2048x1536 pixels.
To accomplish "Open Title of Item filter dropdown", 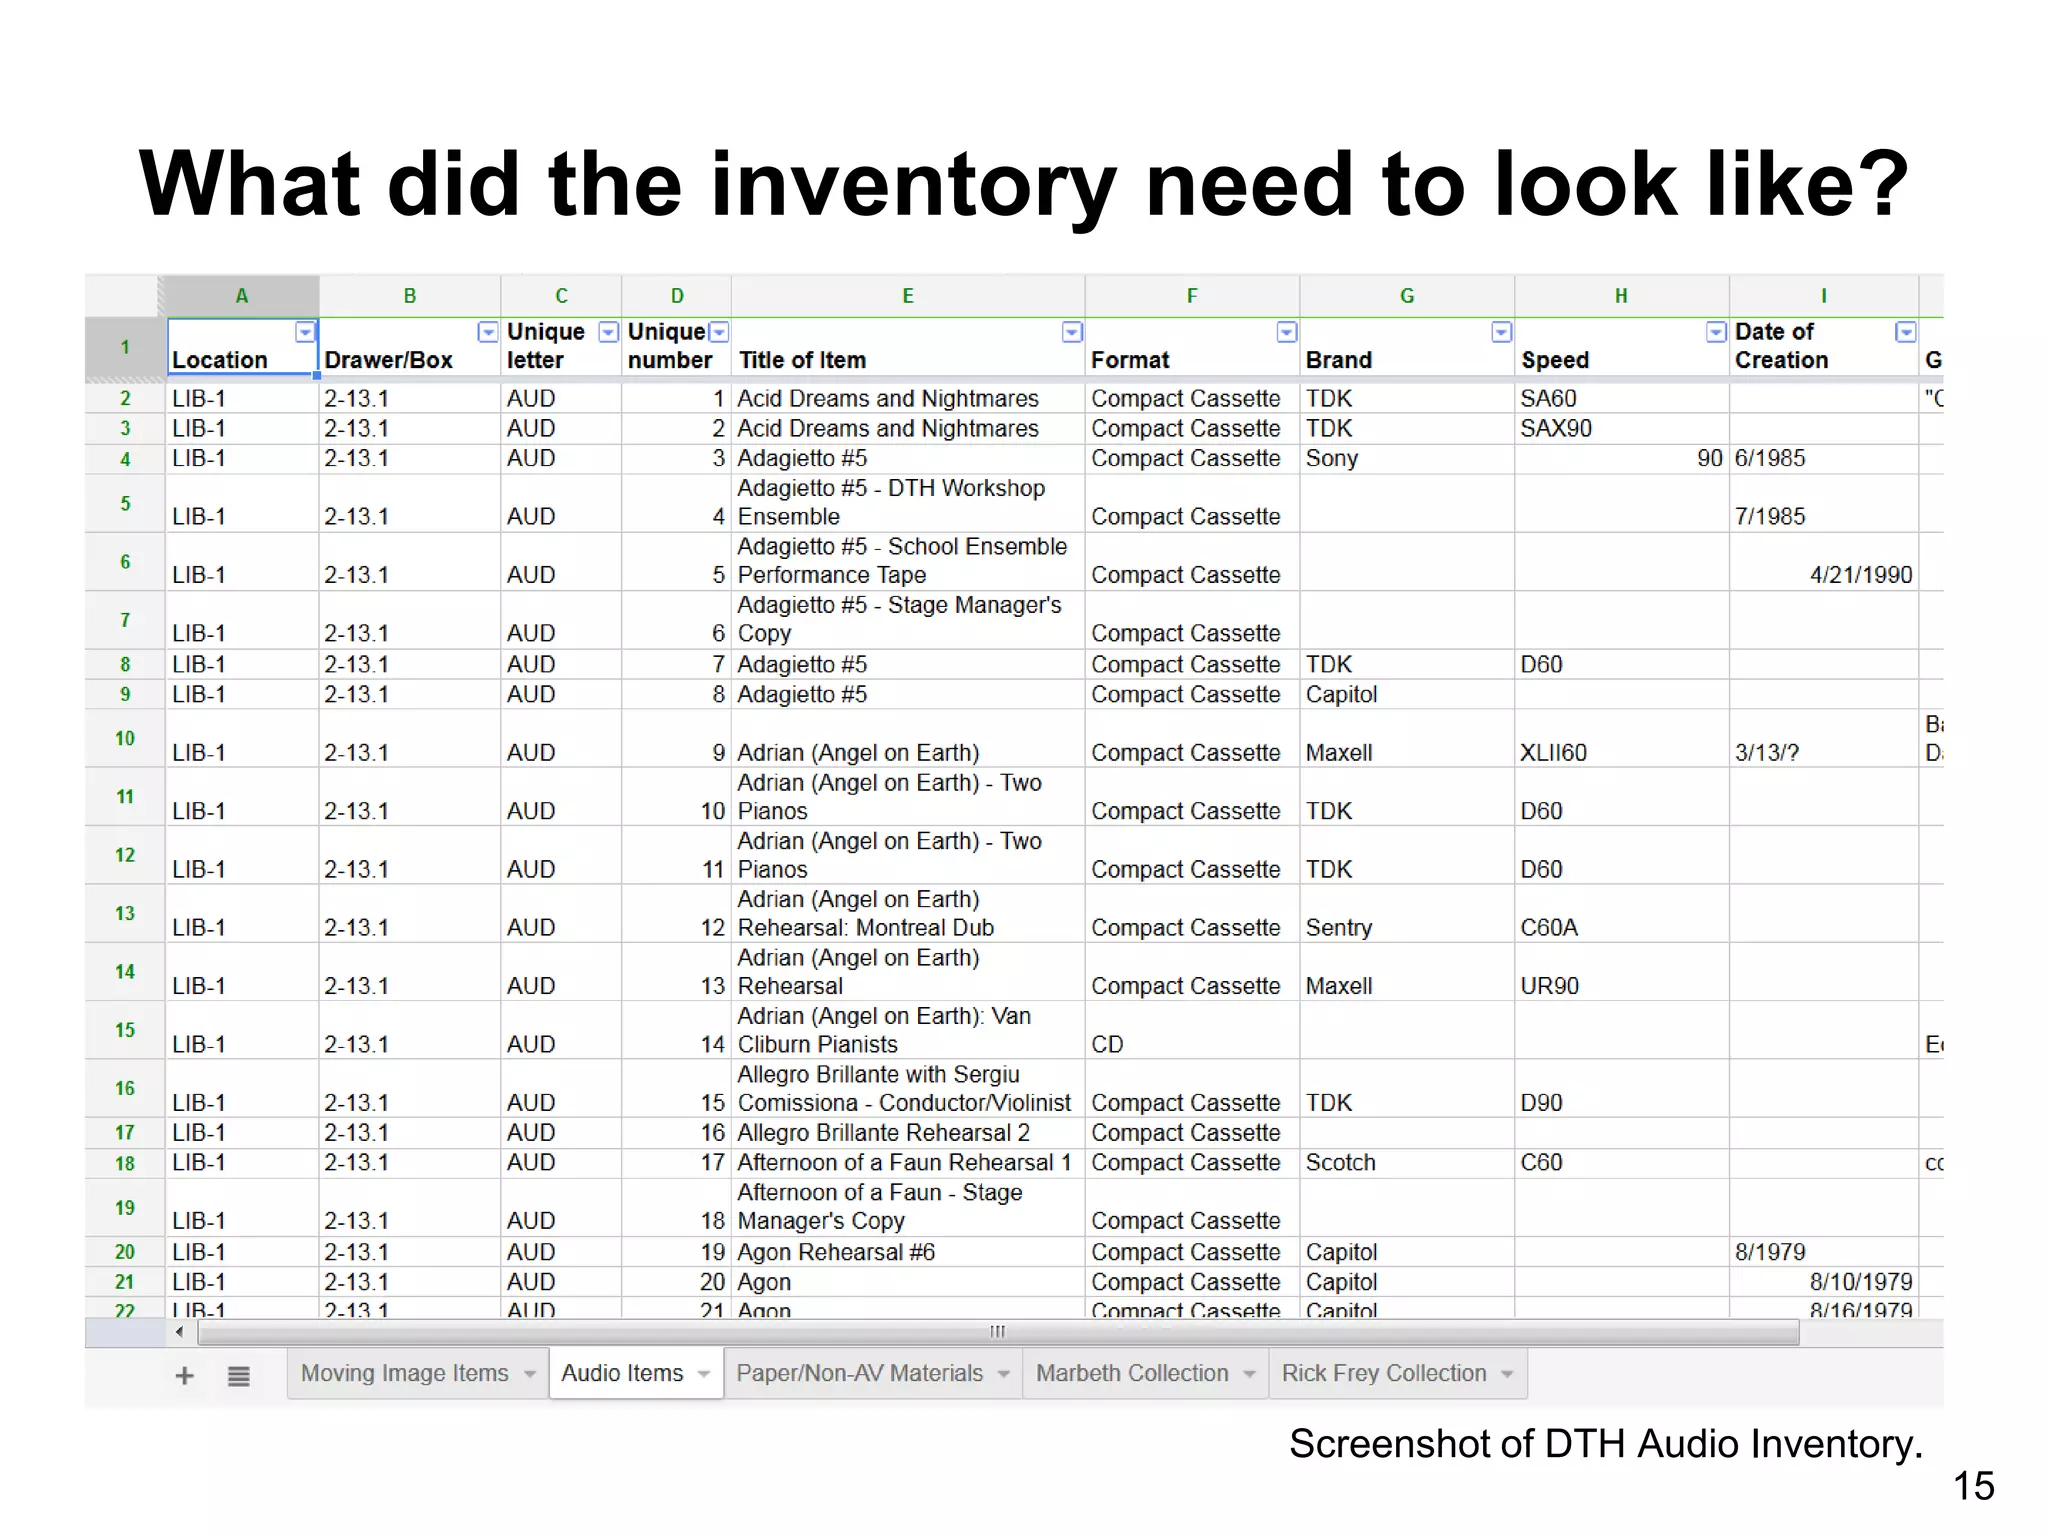I will [1072, 332].
